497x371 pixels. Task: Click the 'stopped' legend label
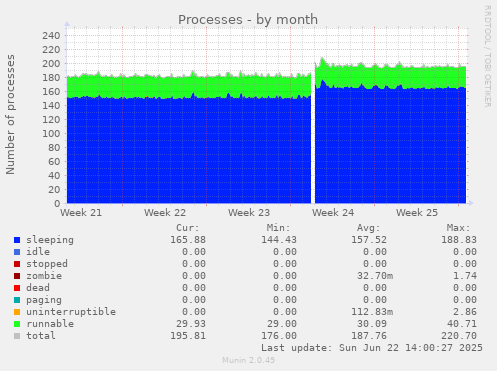click(x=47, y=264)
